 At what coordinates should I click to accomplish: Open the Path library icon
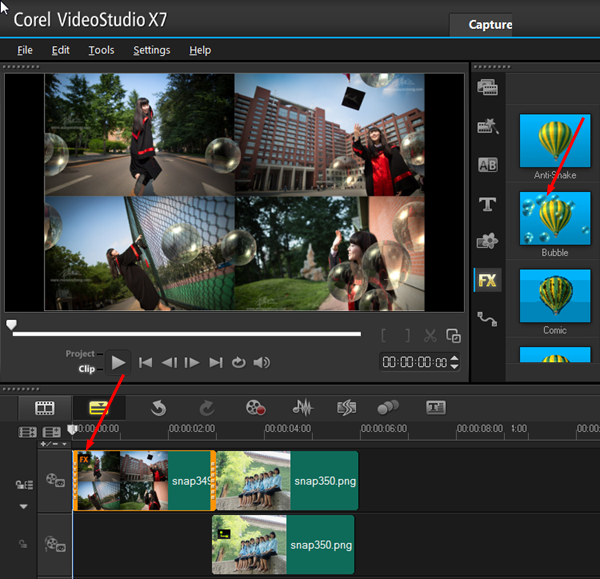[488, 319]
